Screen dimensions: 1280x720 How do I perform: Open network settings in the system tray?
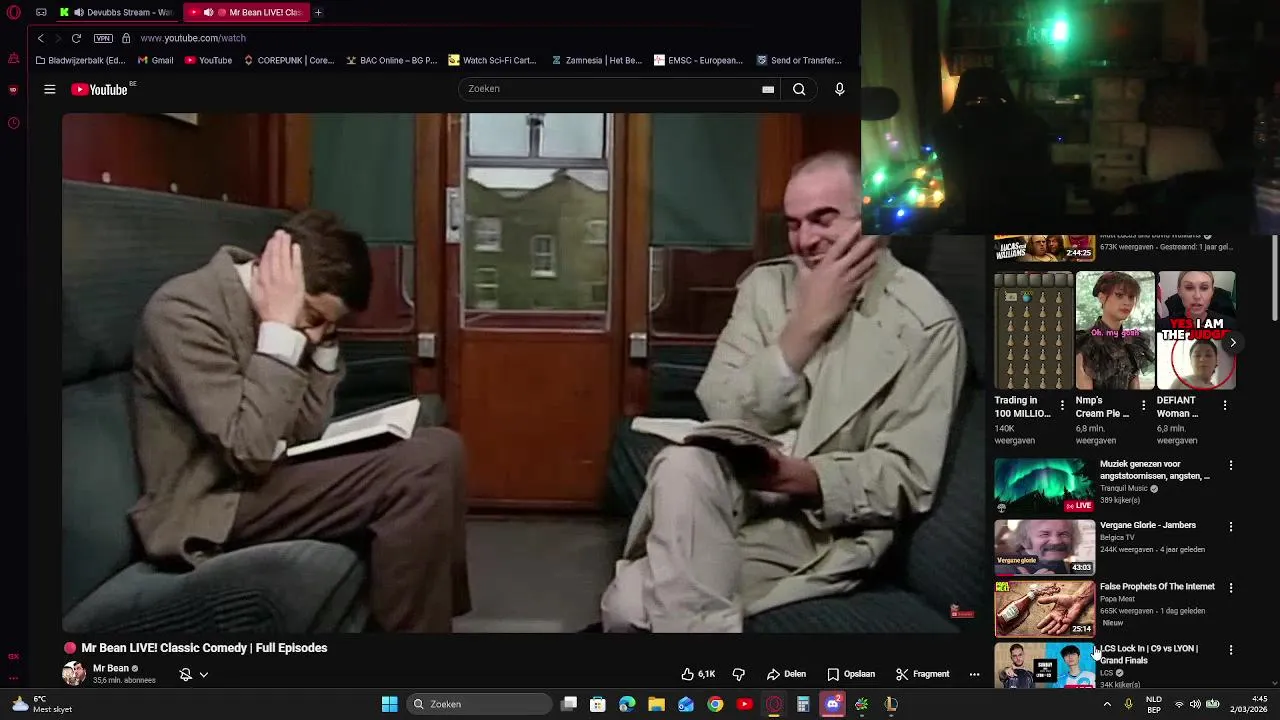[x=1178, y=704]
